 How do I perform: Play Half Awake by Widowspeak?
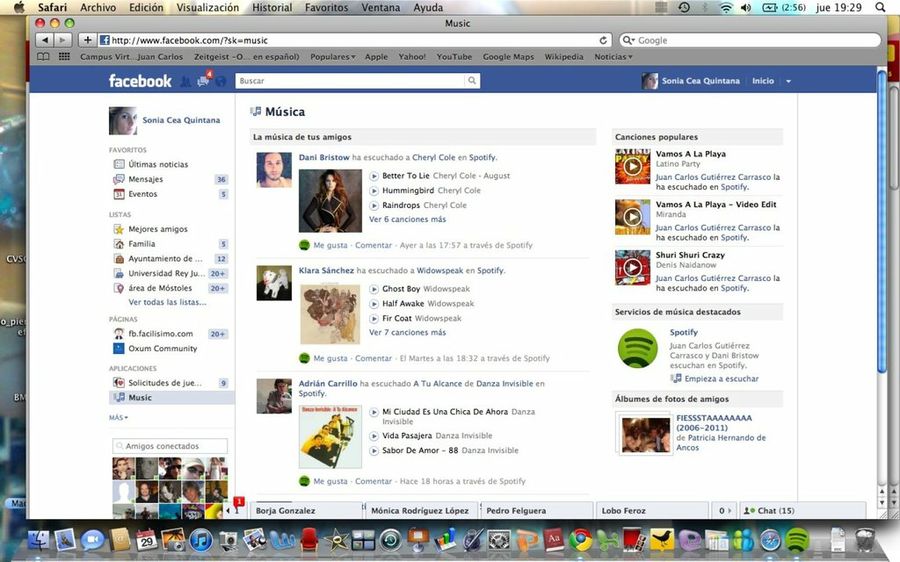(374, 304)
